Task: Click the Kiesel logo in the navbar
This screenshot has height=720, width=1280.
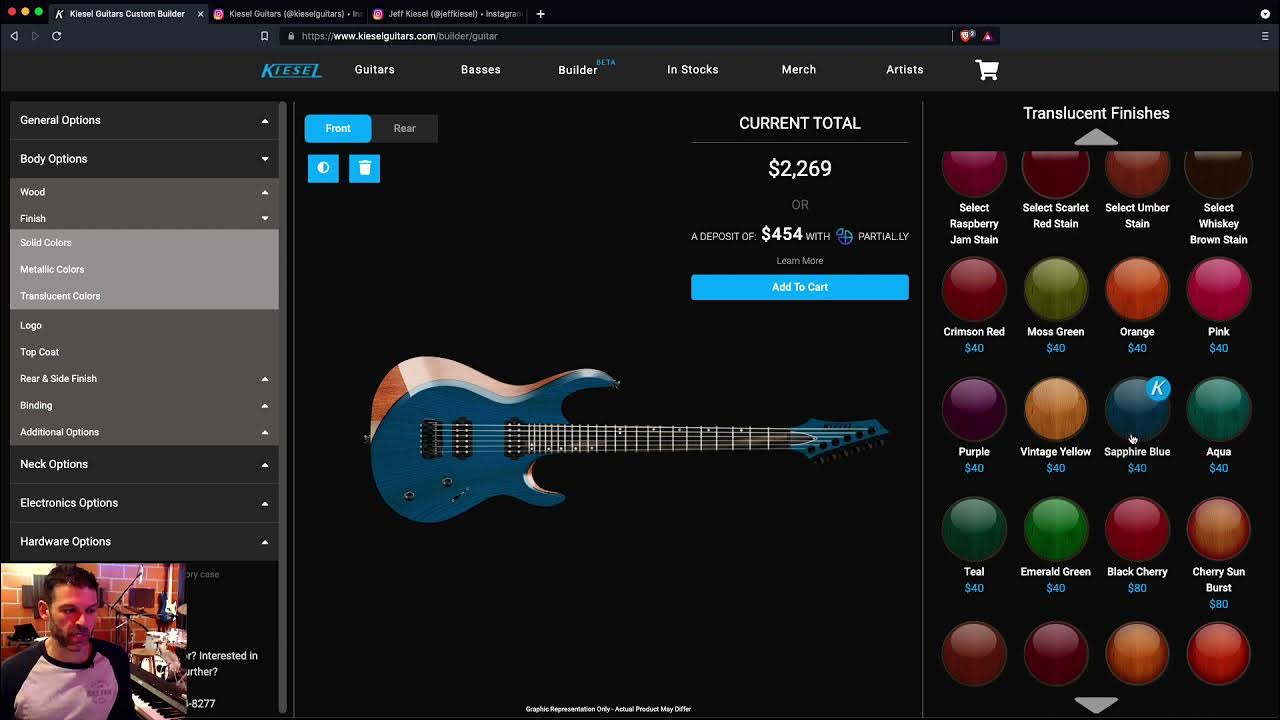Action: click(291, 70)
